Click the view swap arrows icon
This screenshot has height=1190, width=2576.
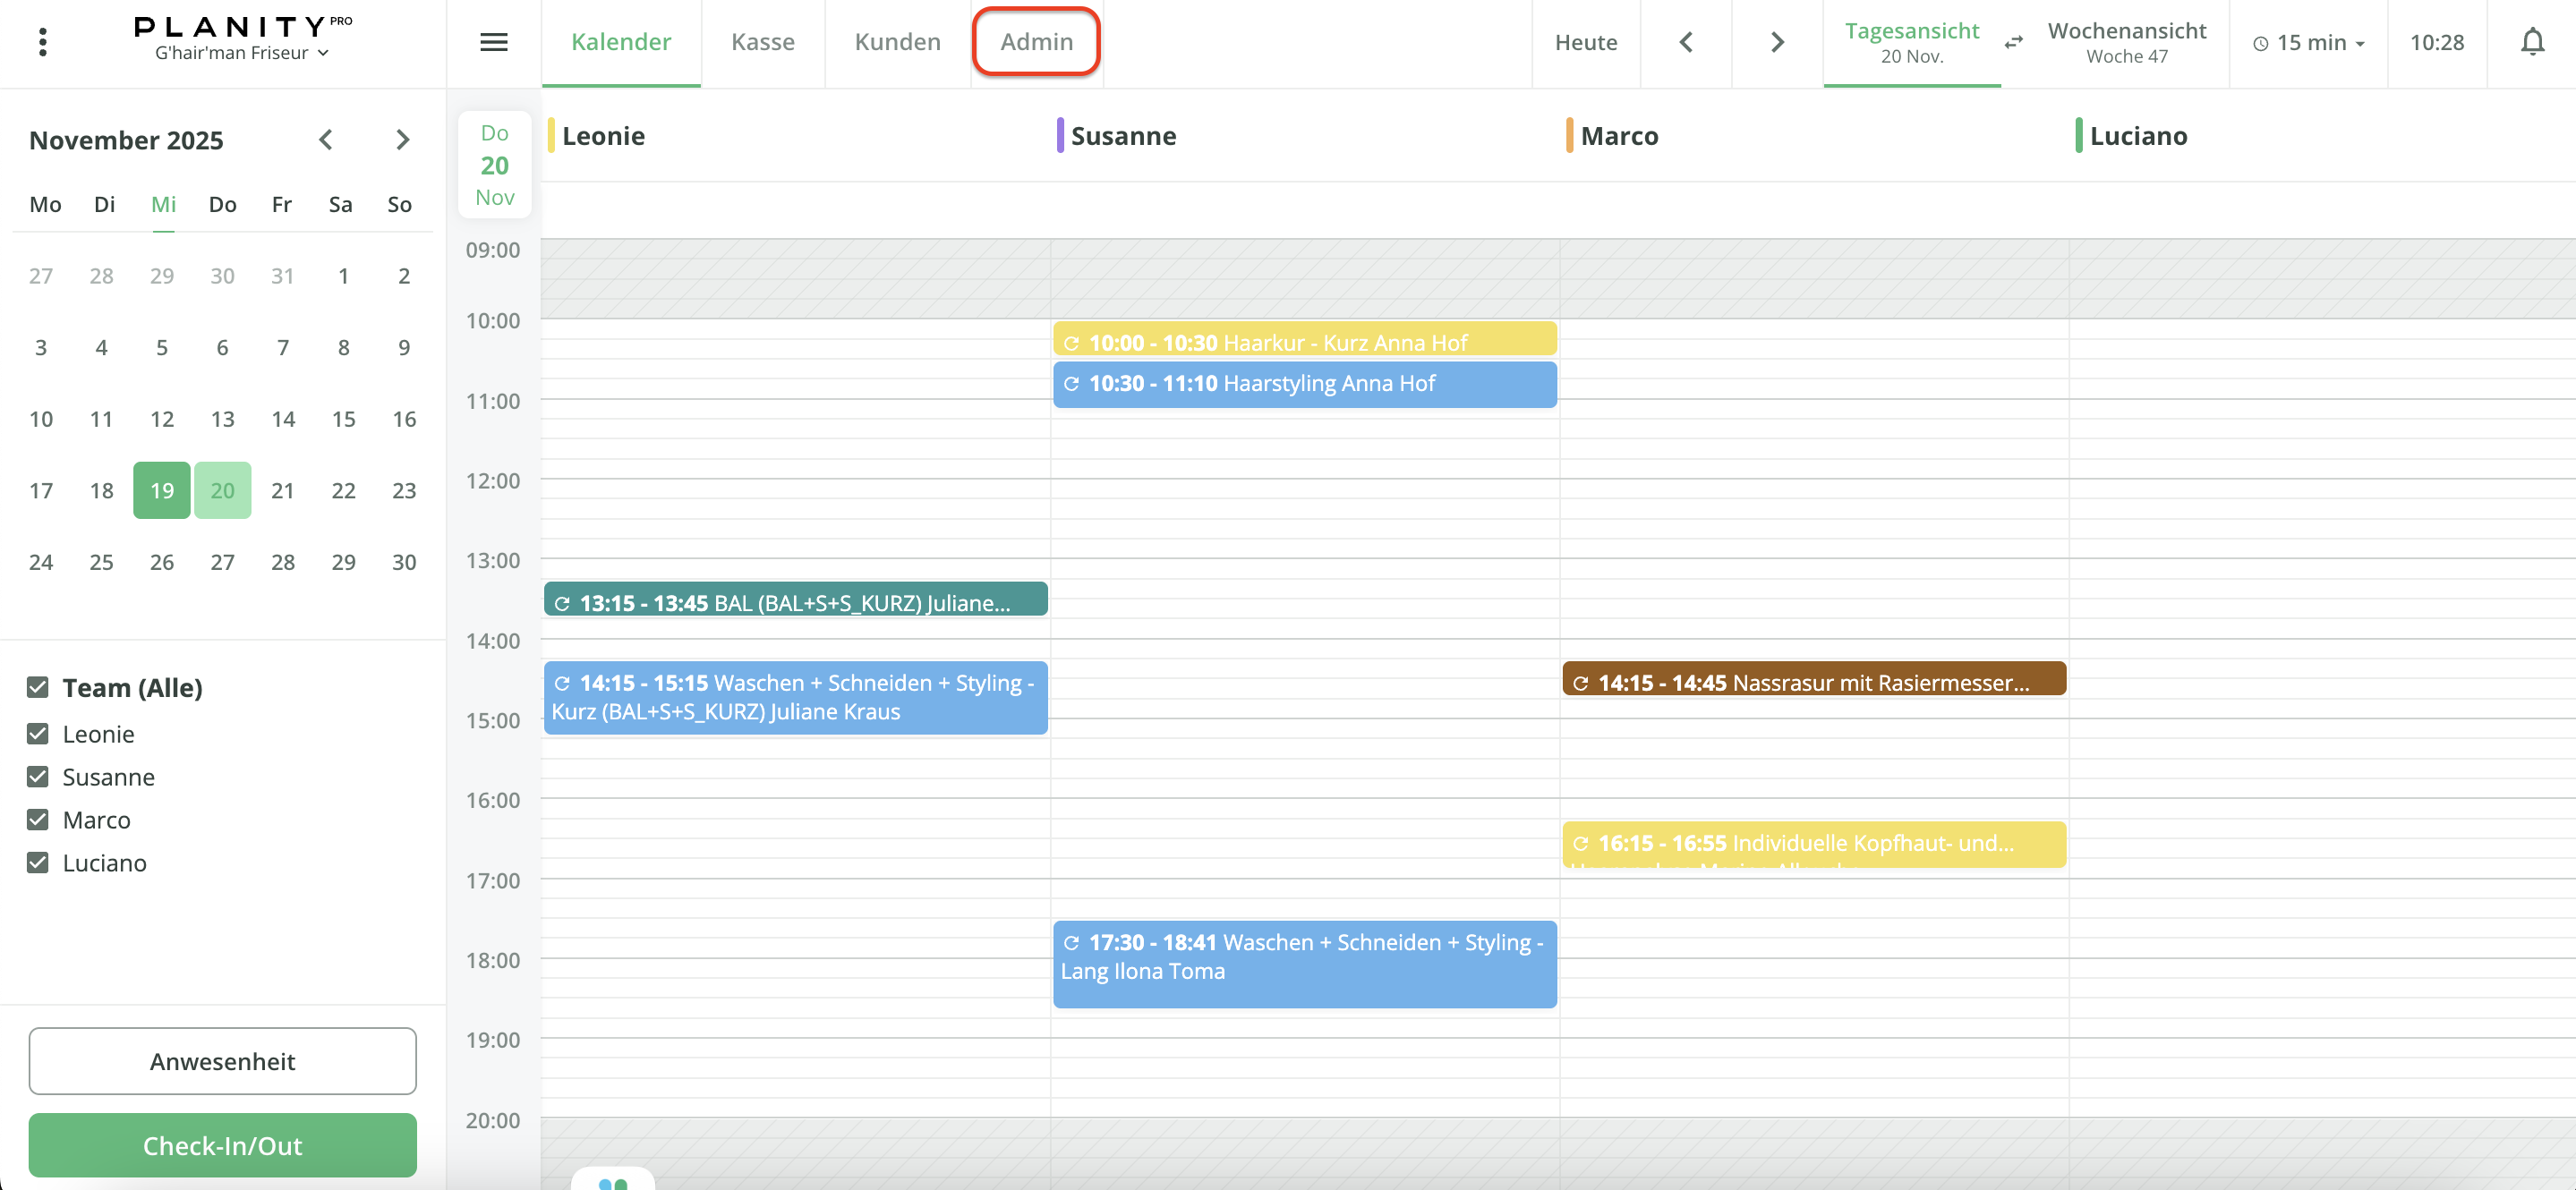coord(2014,42)
